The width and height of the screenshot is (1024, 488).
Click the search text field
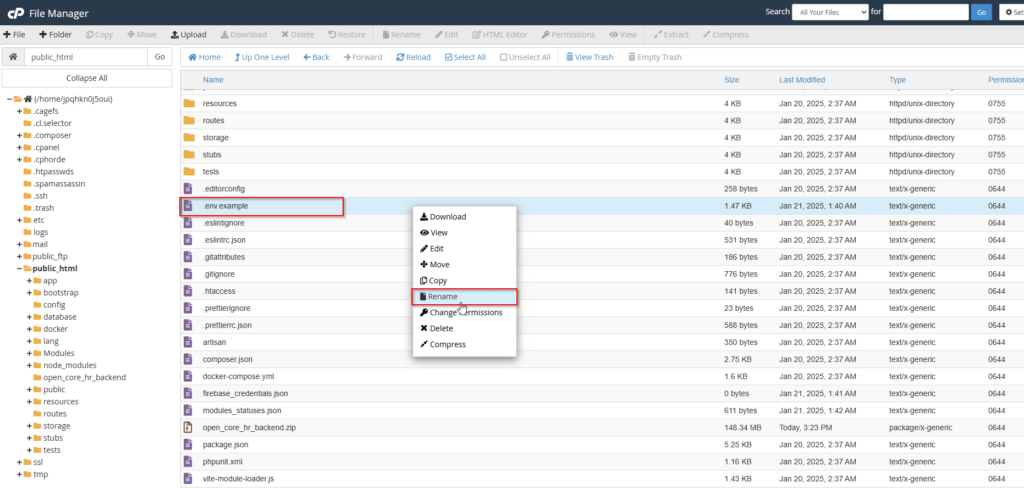pyautogui.click(x=926, y=12)
